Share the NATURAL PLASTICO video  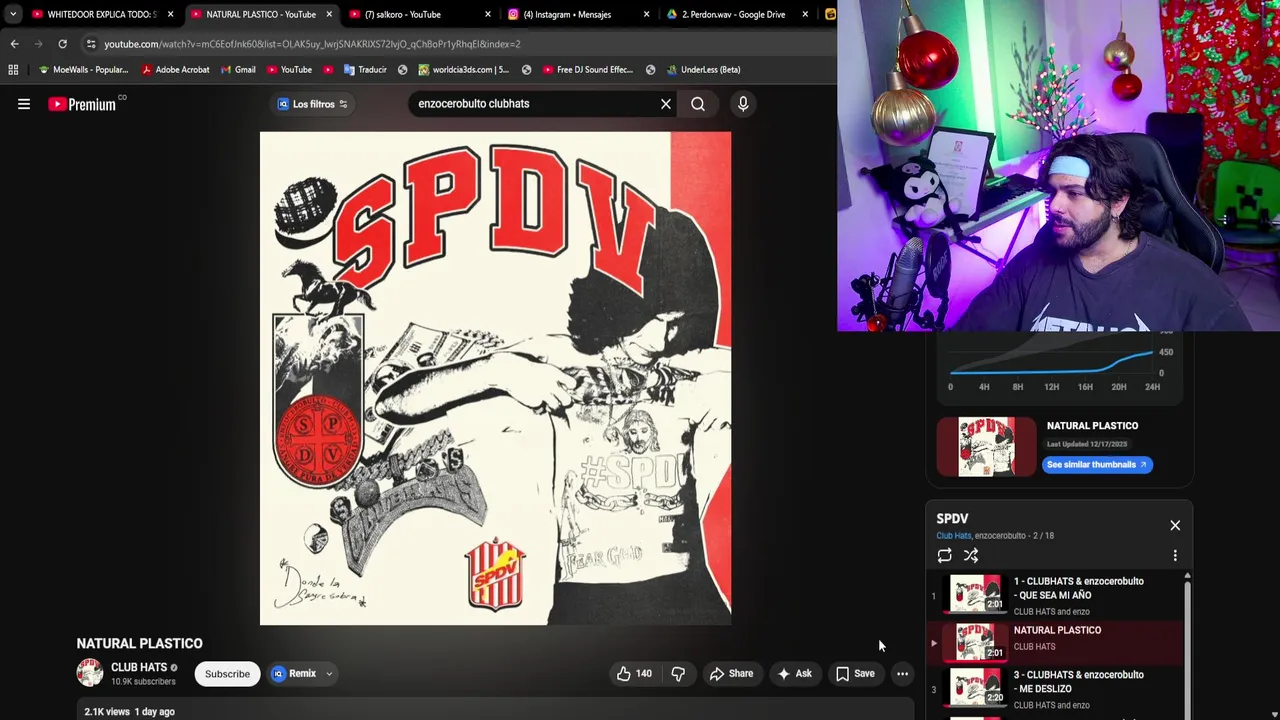[x=731, y=674]
